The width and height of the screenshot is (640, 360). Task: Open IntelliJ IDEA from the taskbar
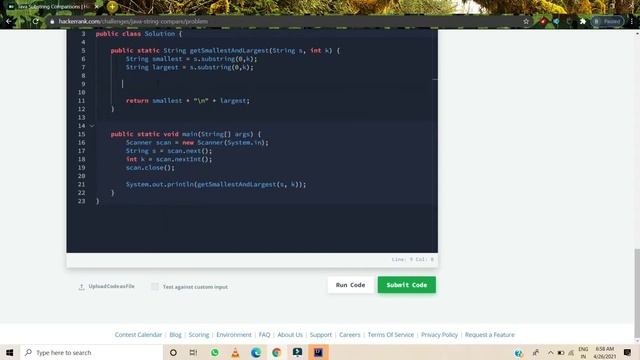[318, 352]
